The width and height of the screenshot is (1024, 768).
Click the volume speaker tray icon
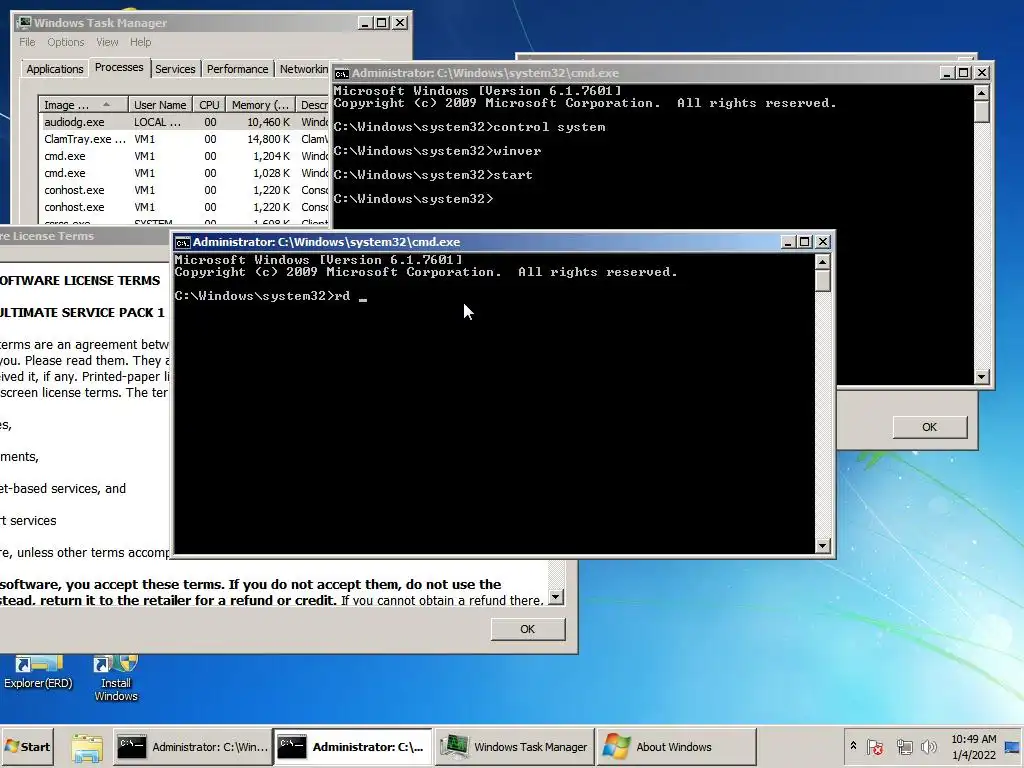pyautogui.click(x=928, y=746)
